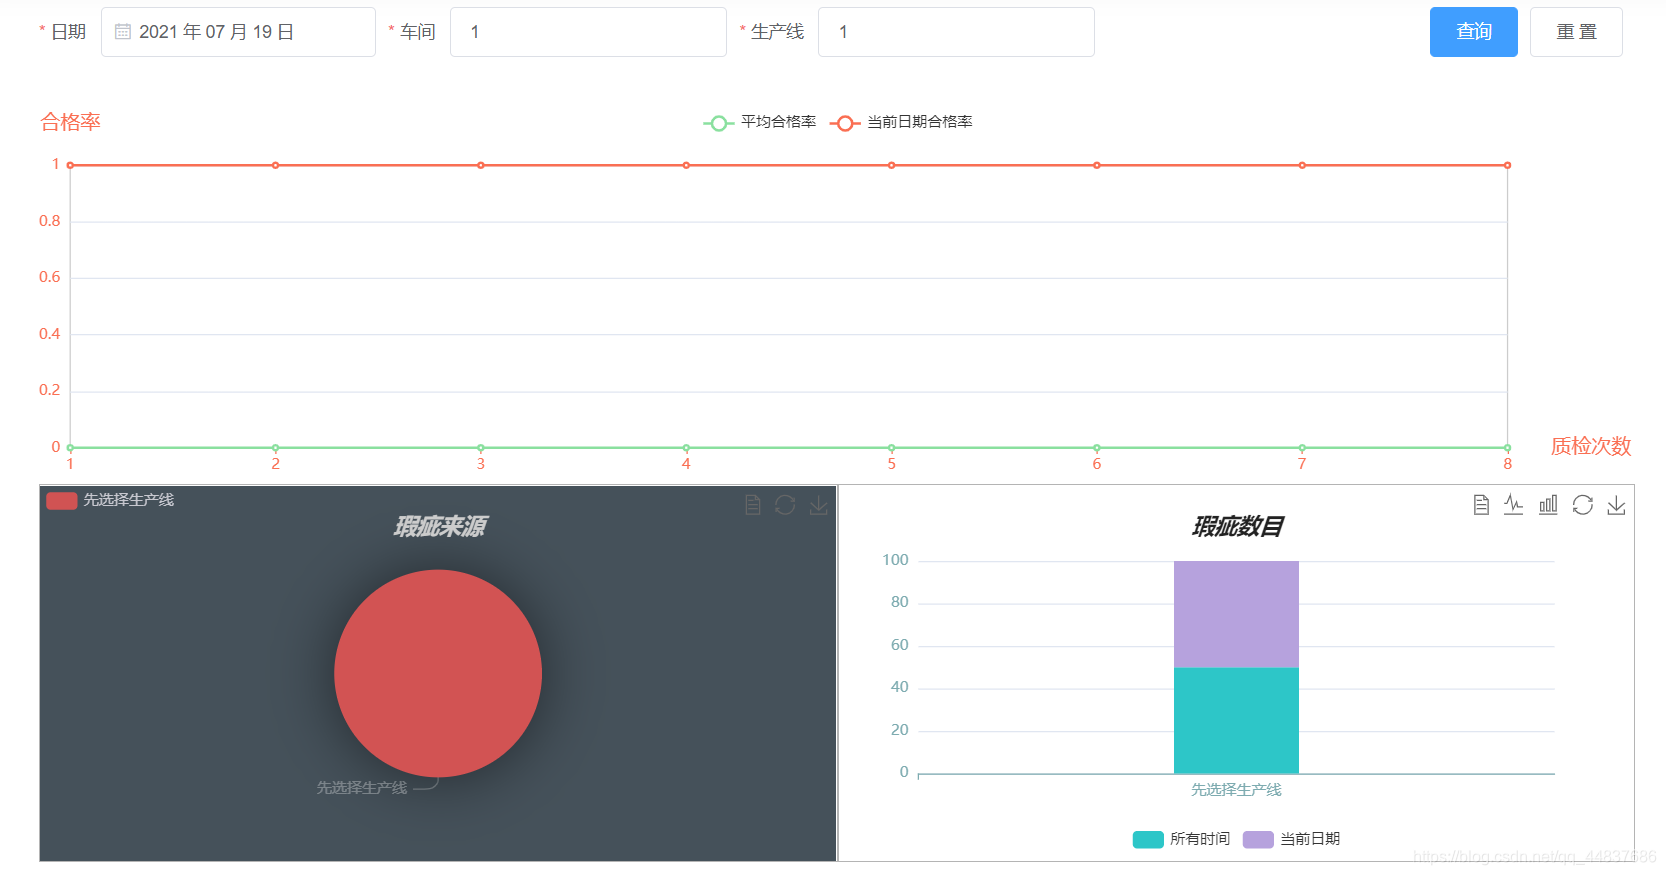Save 瑕疵来源 chart as image
This screenshot has height=875, width=1666.
[x=818, y=505]
